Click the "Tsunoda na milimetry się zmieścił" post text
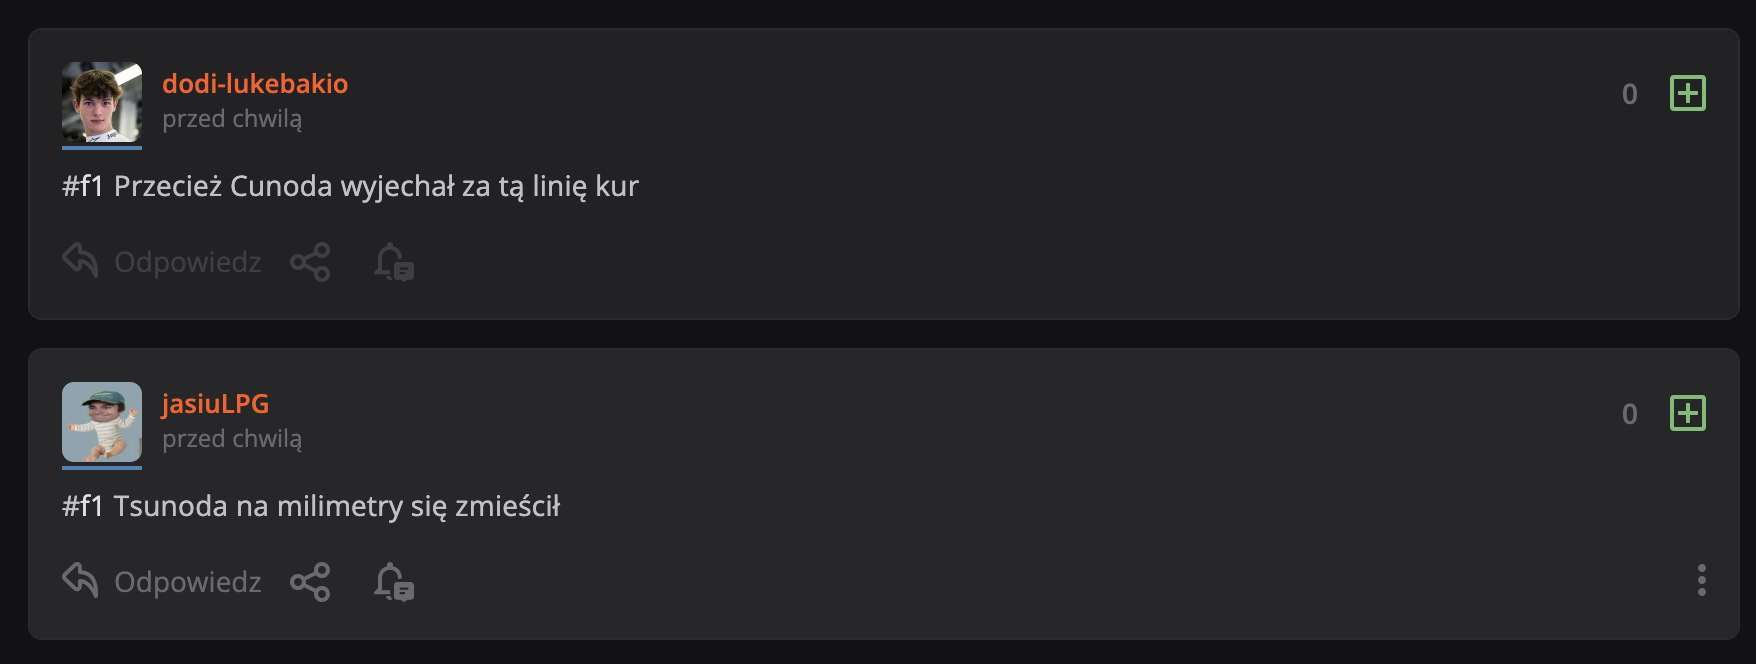 [x=337, y=507]
